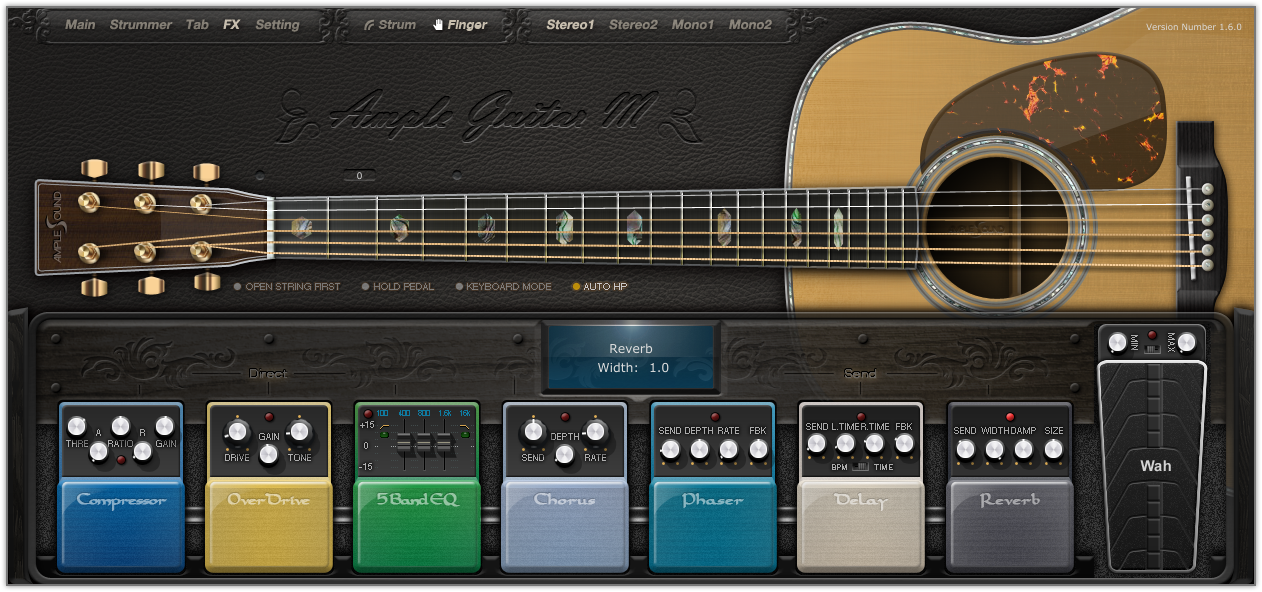Click the Delay R.TIME knob
The height and width of the screenshot is (592, 1262).
pos(875,443)
